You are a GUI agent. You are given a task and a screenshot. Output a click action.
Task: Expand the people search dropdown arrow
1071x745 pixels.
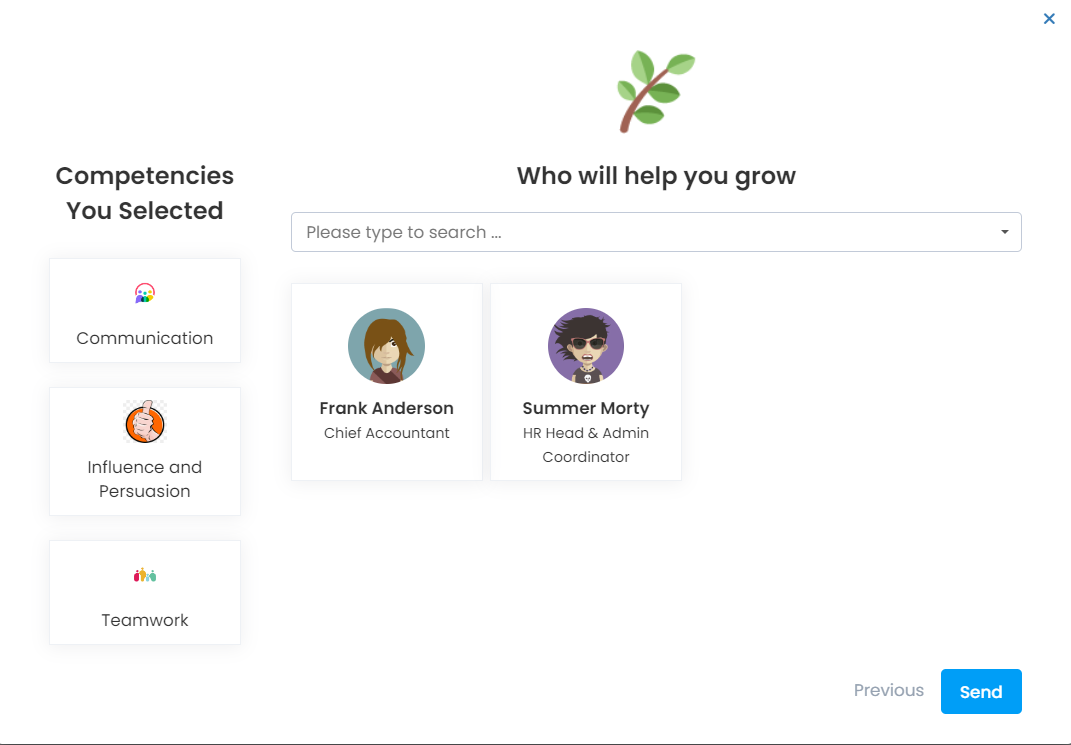point(1004,232)
